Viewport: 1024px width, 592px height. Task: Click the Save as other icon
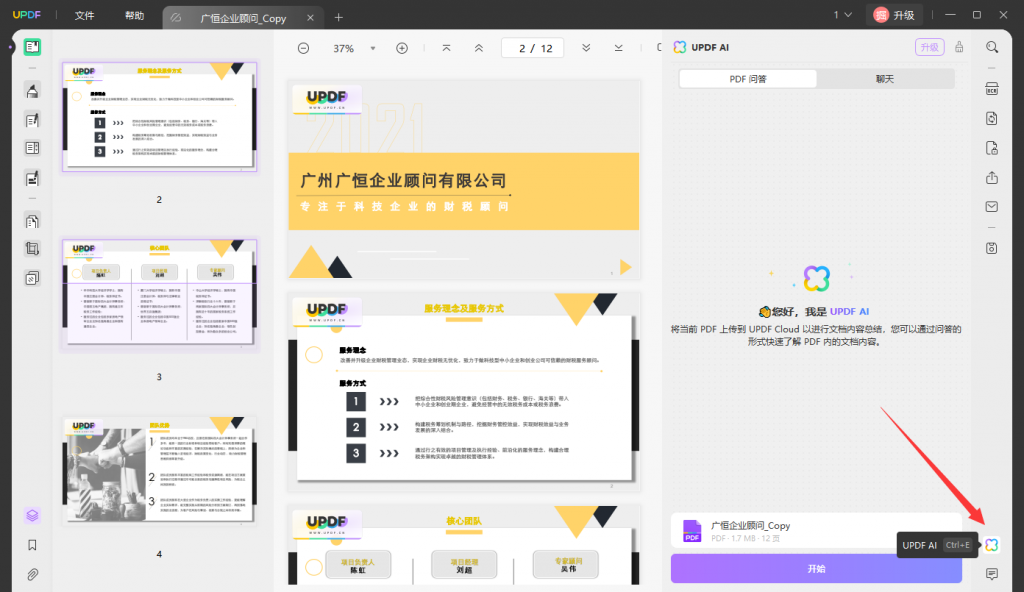point(991,248)
